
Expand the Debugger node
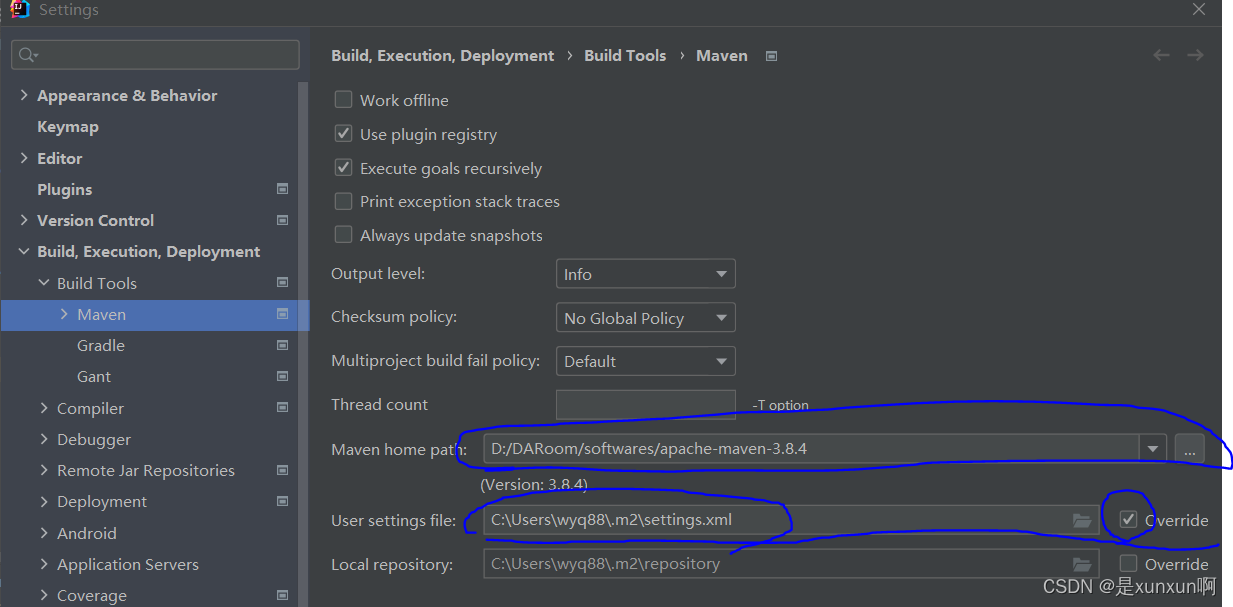point(44,439)
